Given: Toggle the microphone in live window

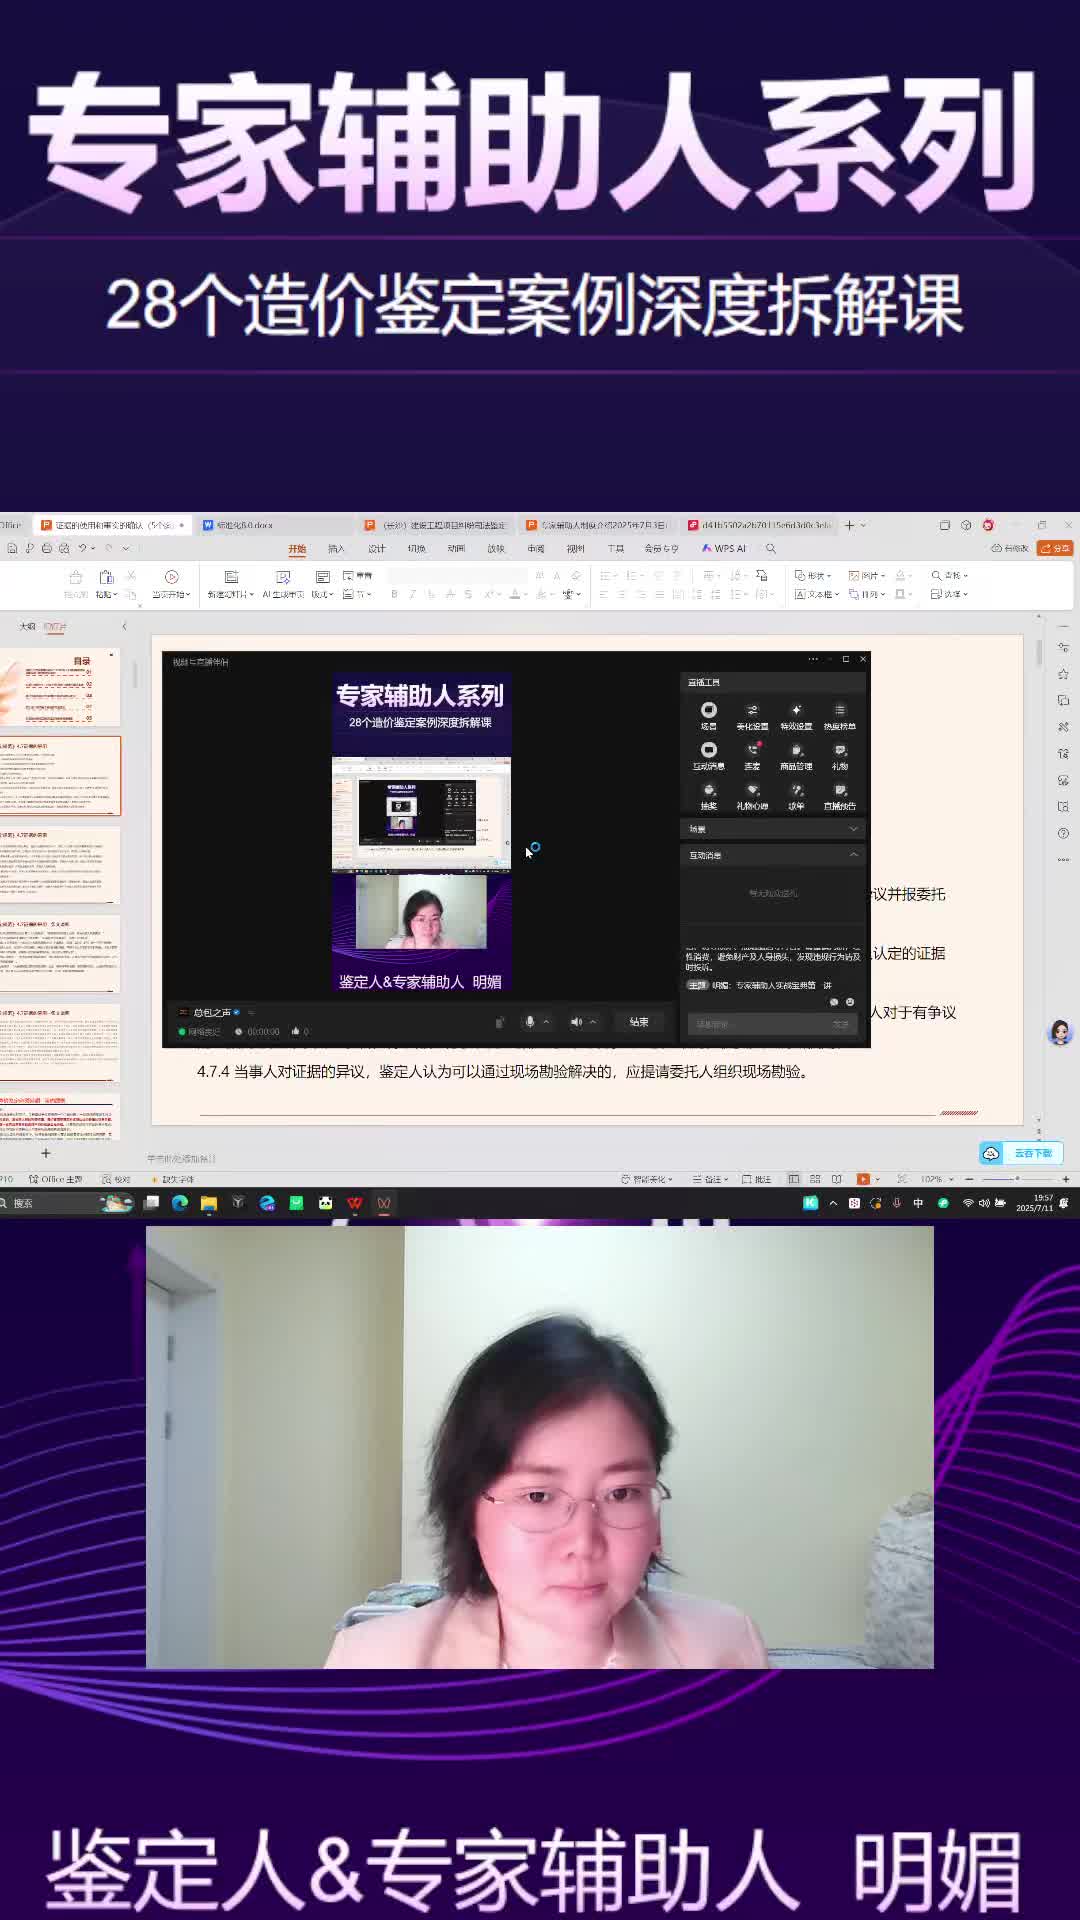Looking at the screenshot, I should [529, 1021].
